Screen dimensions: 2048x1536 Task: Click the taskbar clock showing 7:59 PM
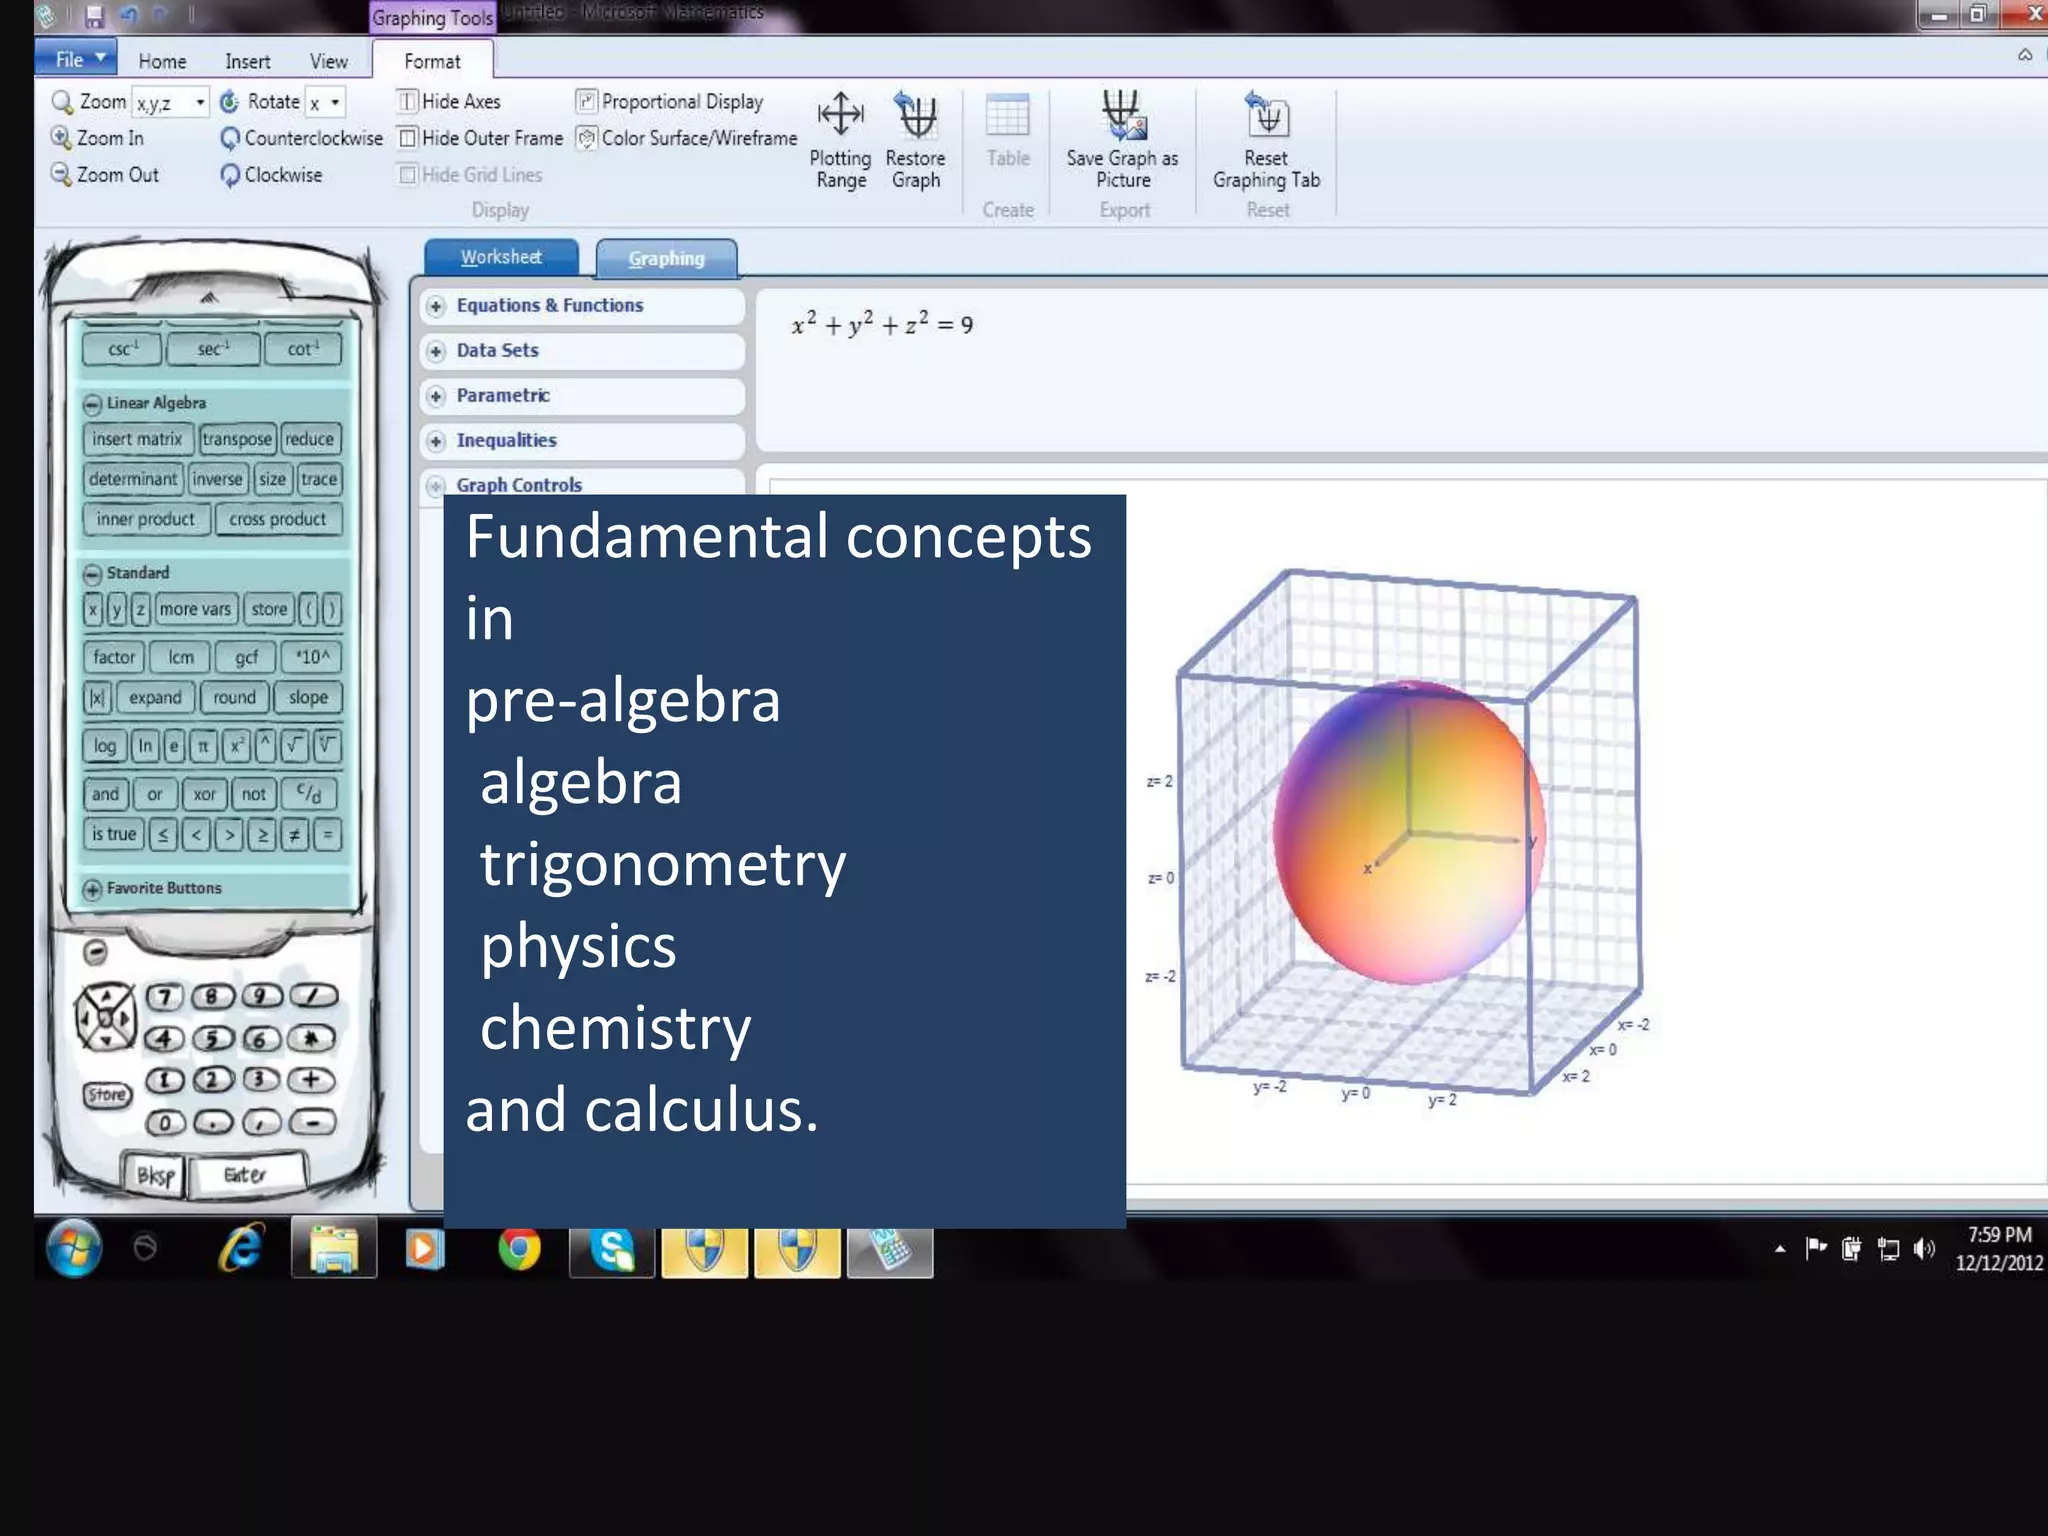(1998, 1248)
